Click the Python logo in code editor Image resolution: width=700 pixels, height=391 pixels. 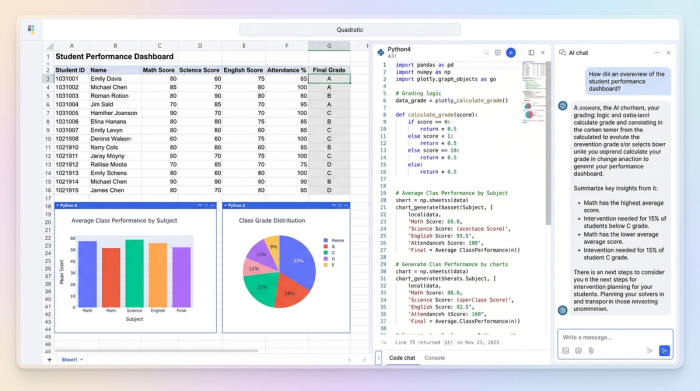381,53
